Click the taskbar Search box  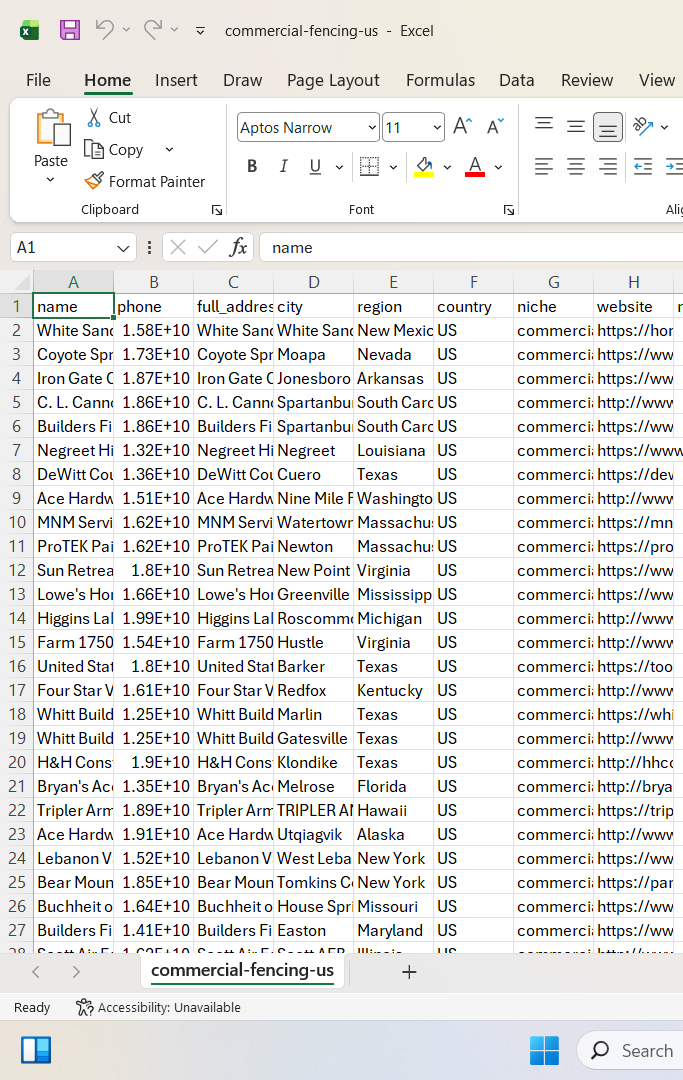(630, 1050)
